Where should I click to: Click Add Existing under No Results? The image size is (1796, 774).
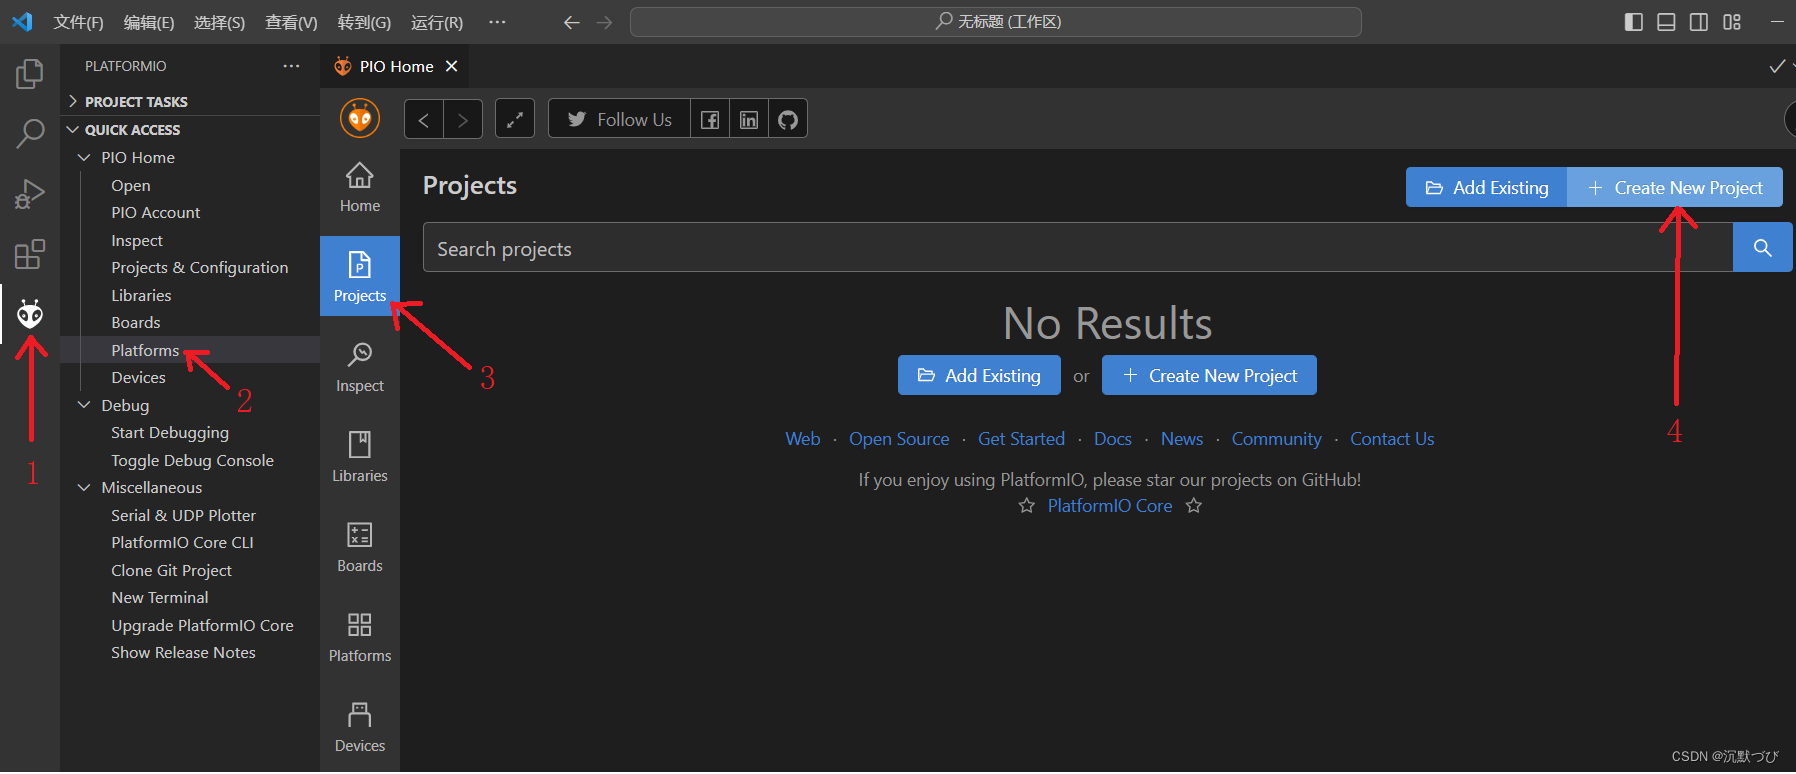pos(979,375)
